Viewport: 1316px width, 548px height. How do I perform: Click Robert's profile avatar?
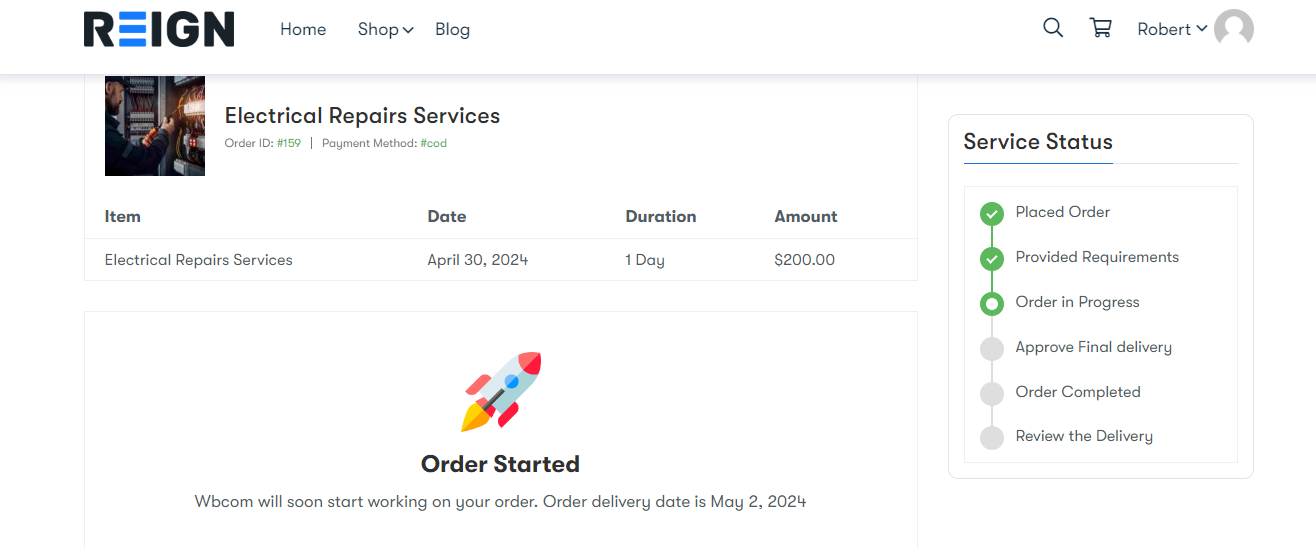pyautogui.click(x=1233, y=29)
